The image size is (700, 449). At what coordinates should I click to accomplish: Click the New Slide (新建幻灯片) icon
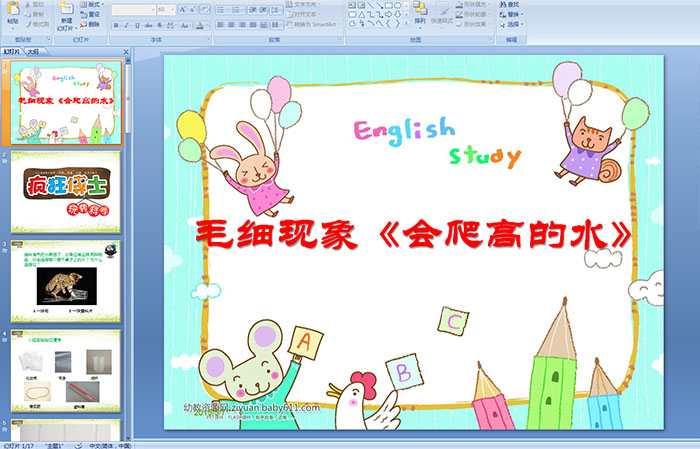coord(67,10)
